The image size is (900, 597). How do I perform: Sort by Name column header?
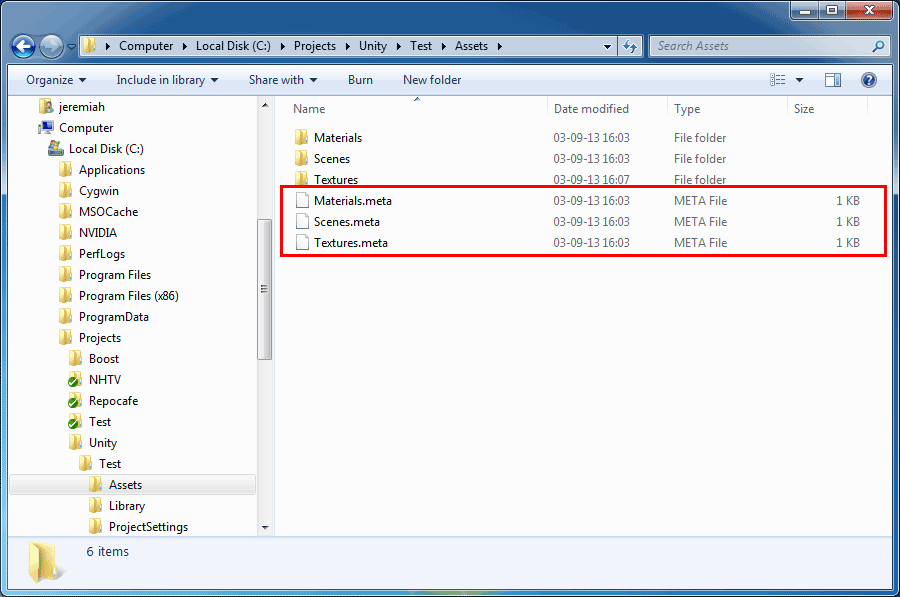coord(309,109)
